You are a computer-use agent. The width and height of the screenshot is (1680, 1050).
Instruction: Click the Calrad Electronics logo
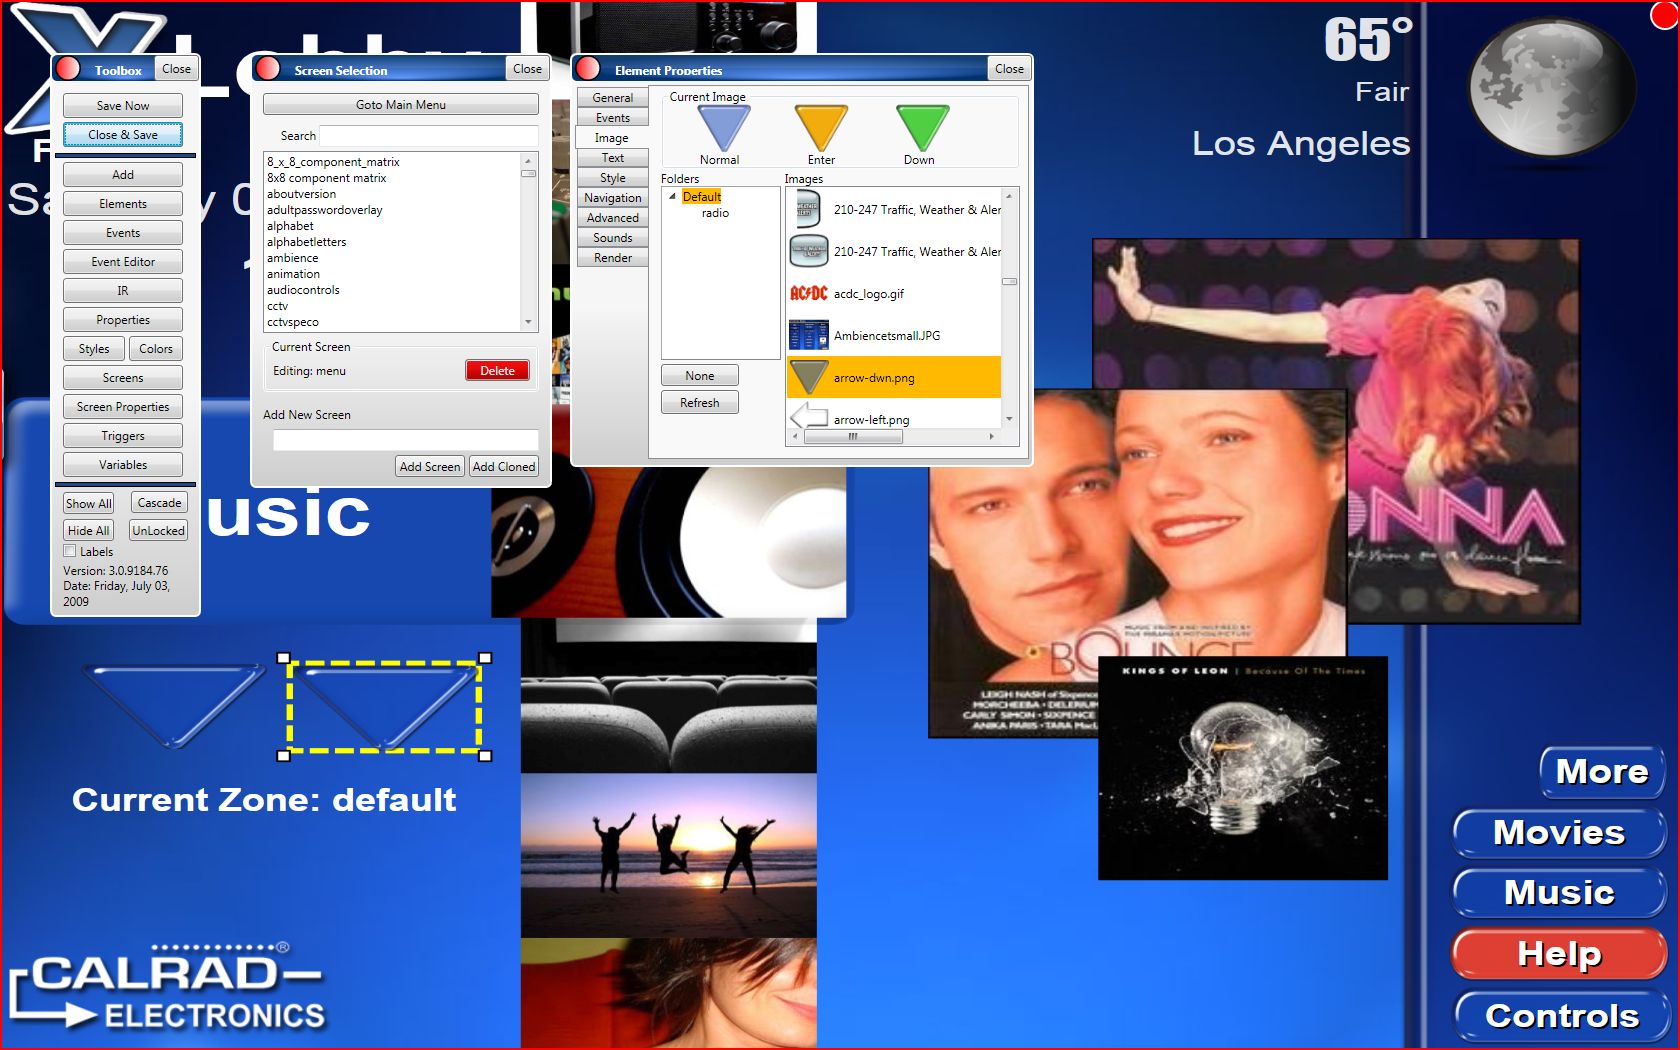point(168,985)
